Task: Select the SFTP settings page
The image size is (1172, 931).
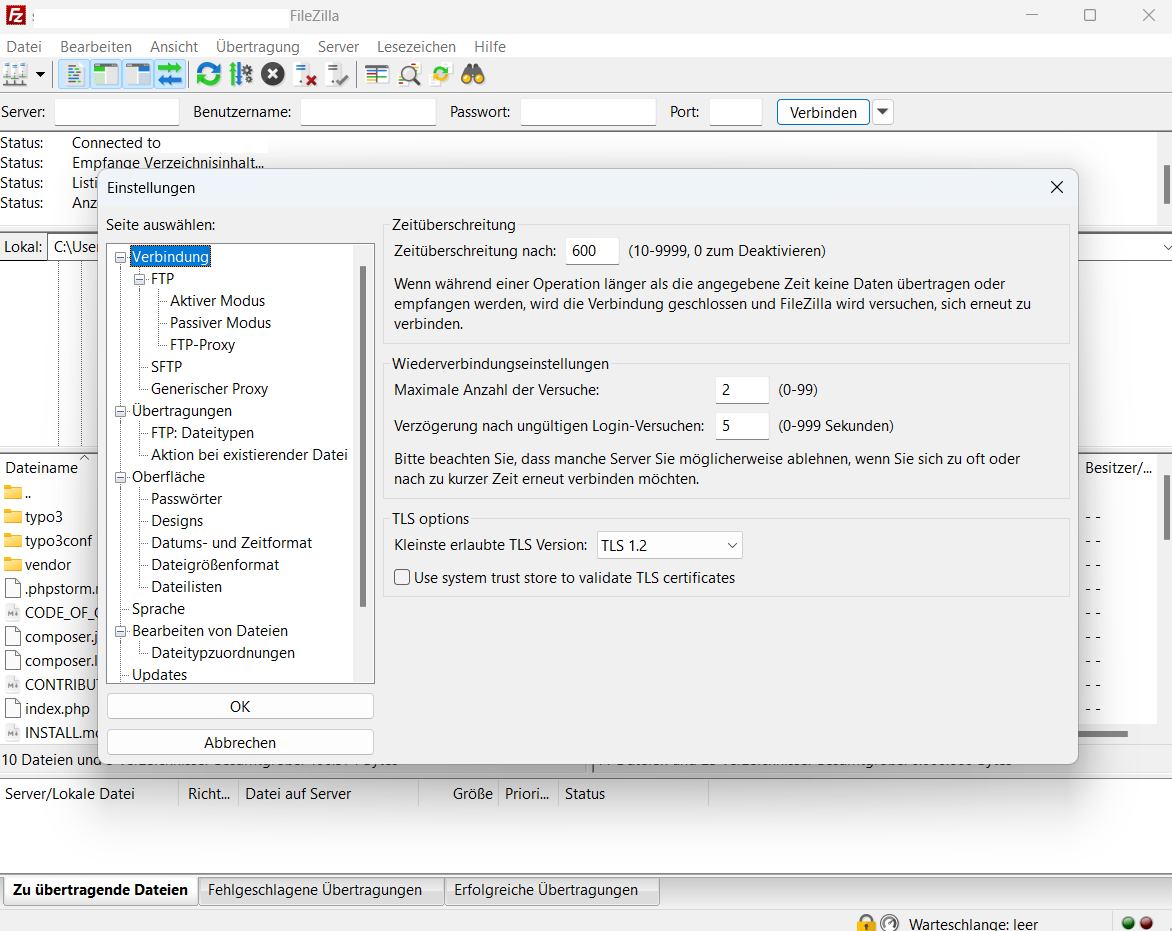Action: coord(166,366)
